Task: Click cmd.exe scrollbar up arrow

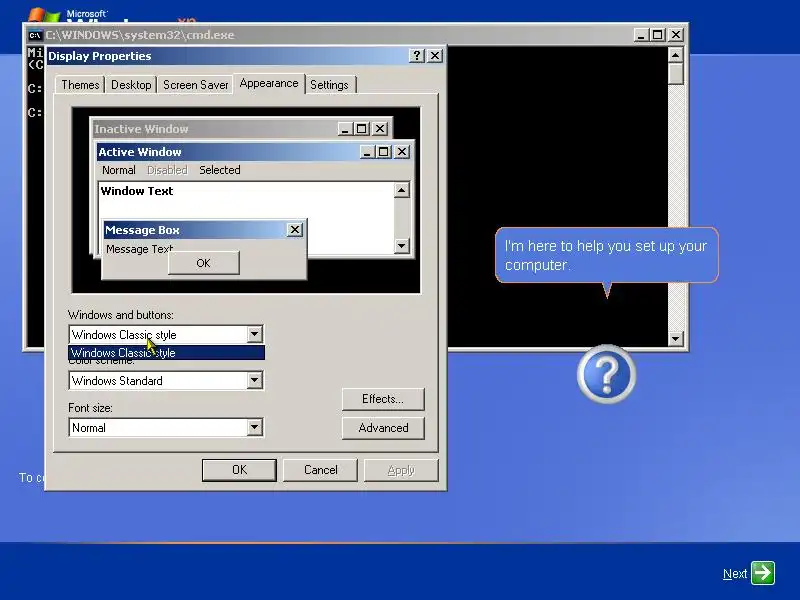Action: pos(676,55)
